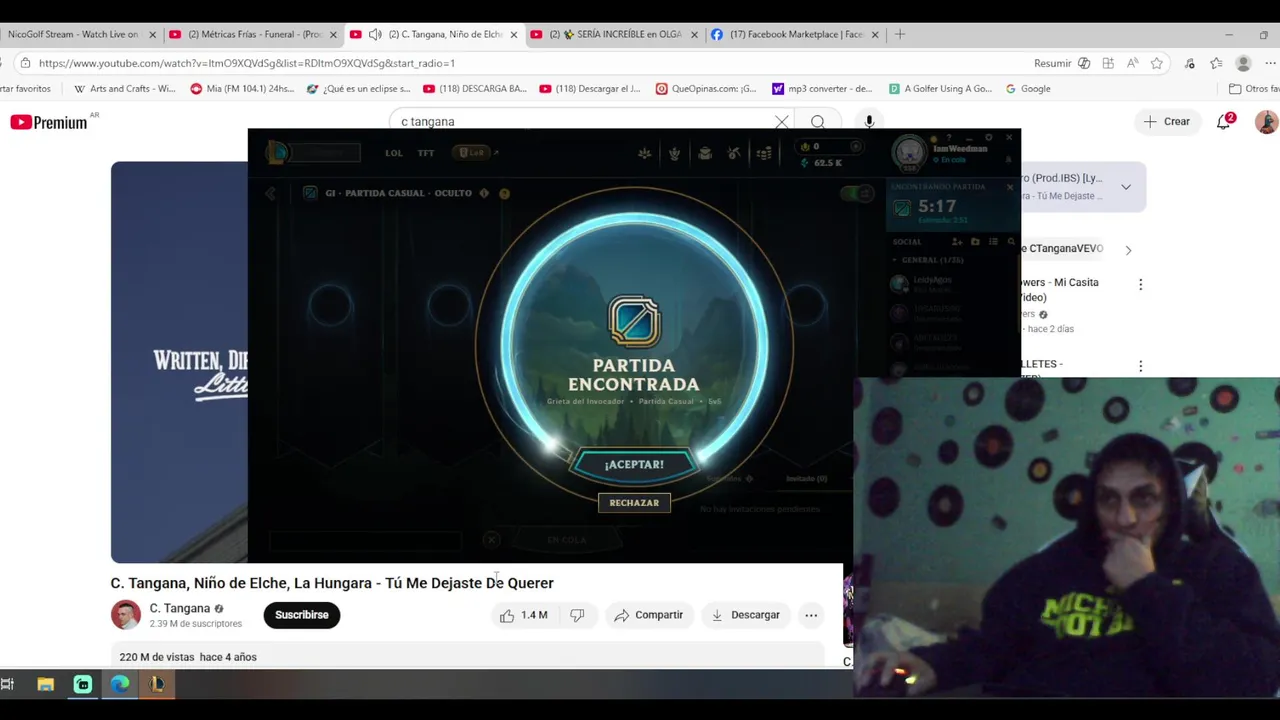Dislike the video with thumbs down
Image resolution: width=1280 pixels, height=720 pixels.
tap(577, 615)
